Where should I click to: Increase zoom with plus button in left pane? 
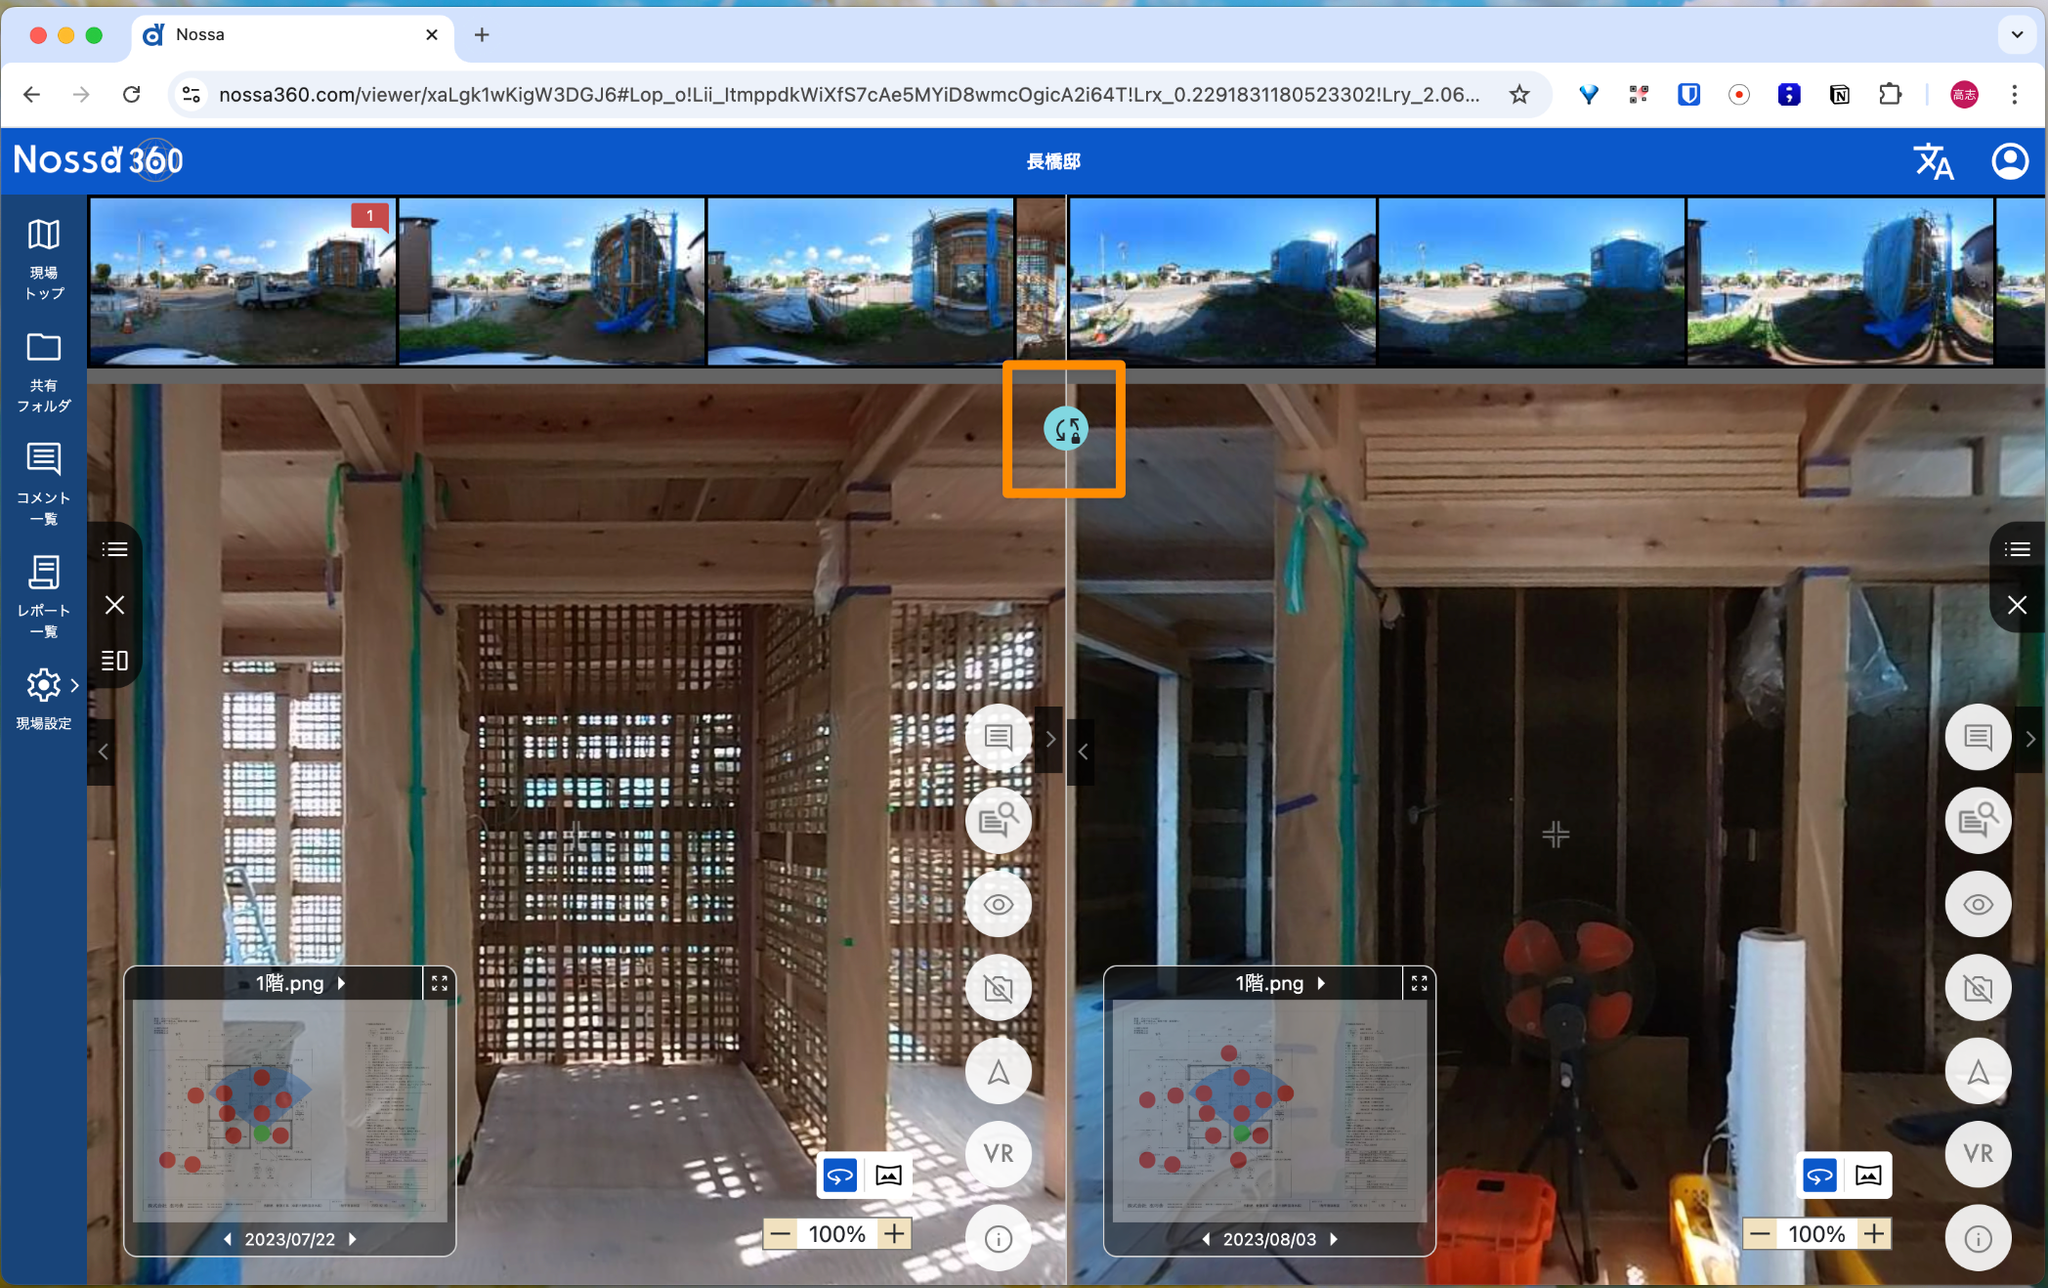(x=894, y=1234)
